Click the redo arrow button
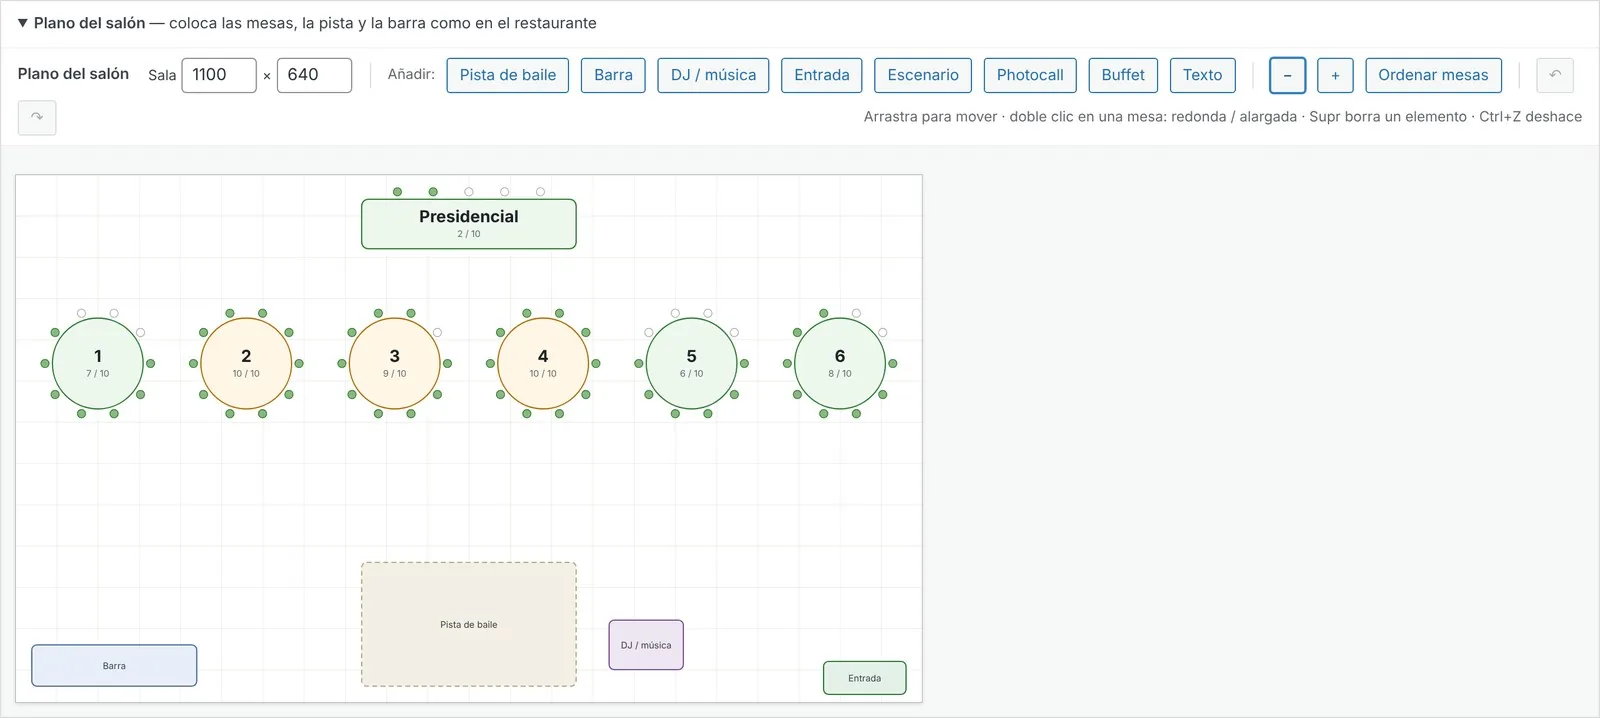 pyautogui.click(x=37, y=117)
